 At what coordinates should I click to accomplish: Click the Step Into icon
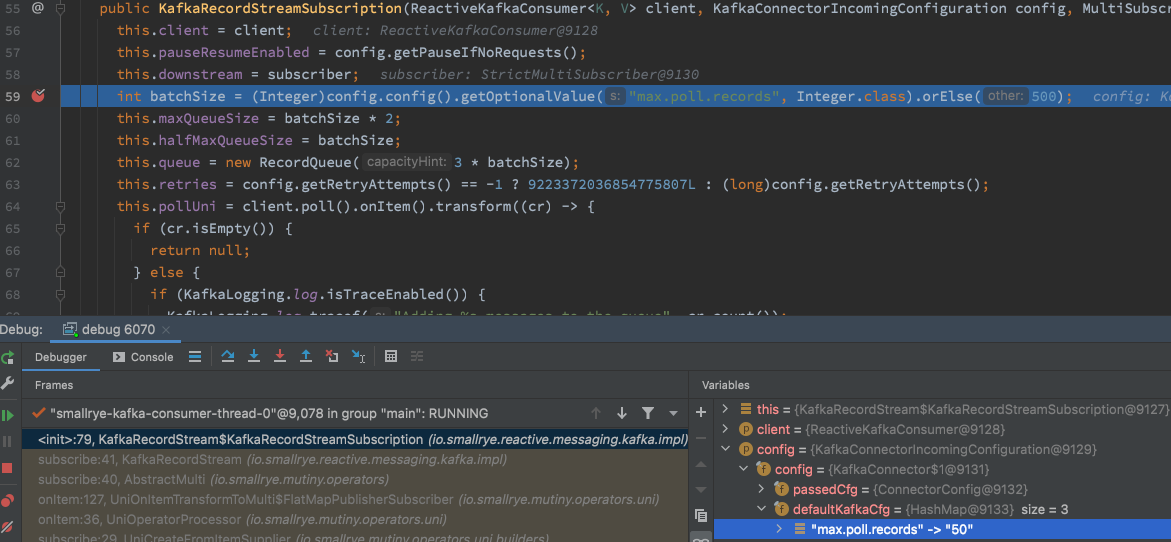click(x=254, y=357)
